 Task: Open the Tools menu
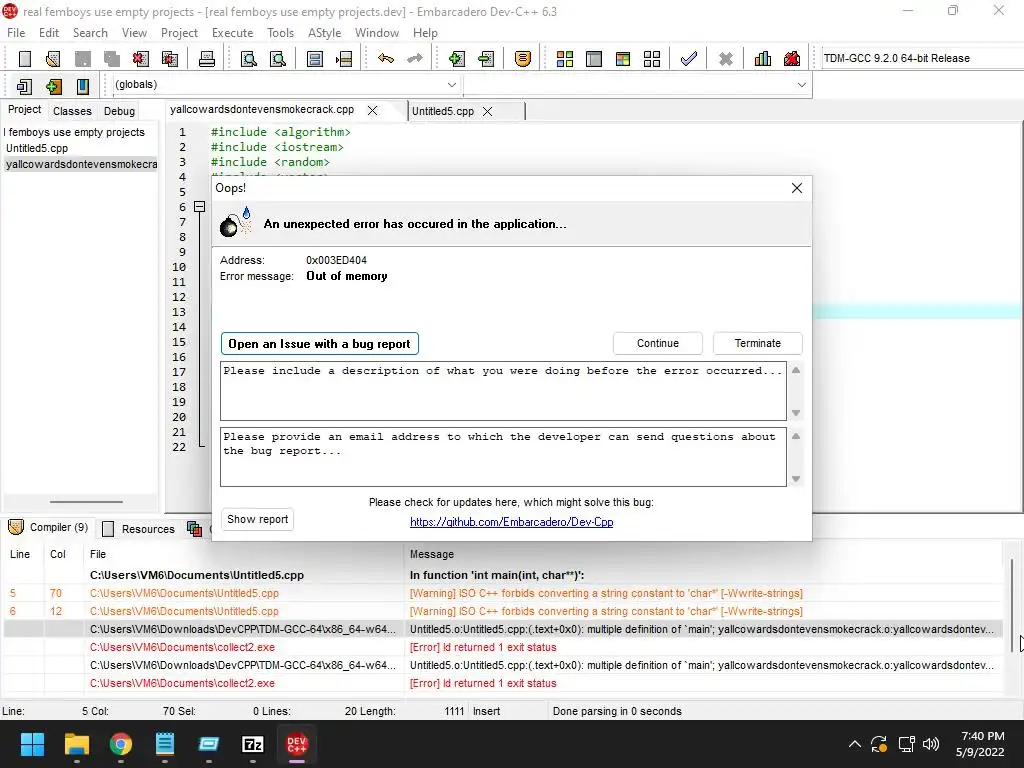tap(280, 33)
